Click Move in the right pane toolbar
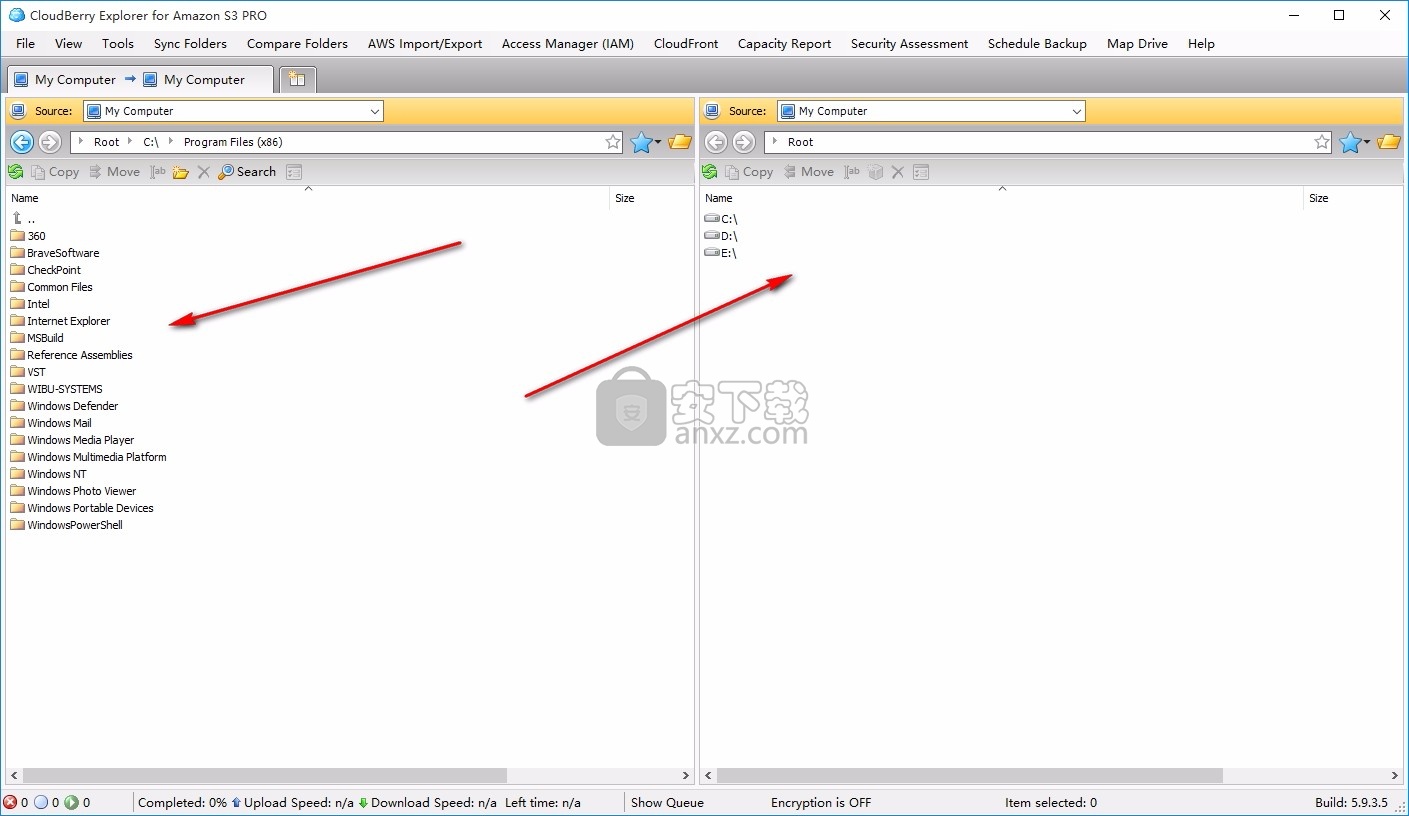The width and height of the screenshot is (1409, 816). (808, 172)
